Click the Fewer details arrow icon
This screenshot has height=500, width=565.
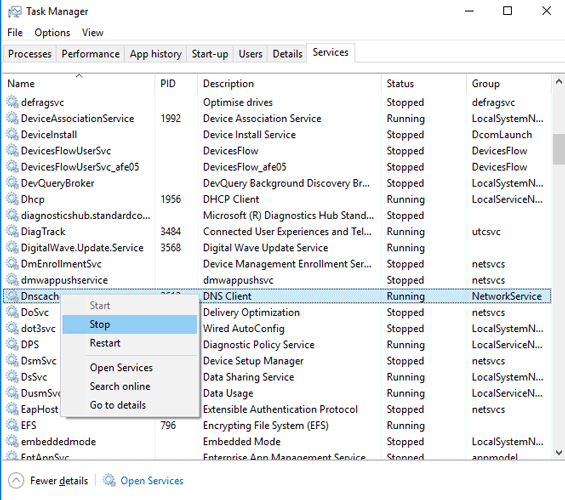(x=16, y=481)
